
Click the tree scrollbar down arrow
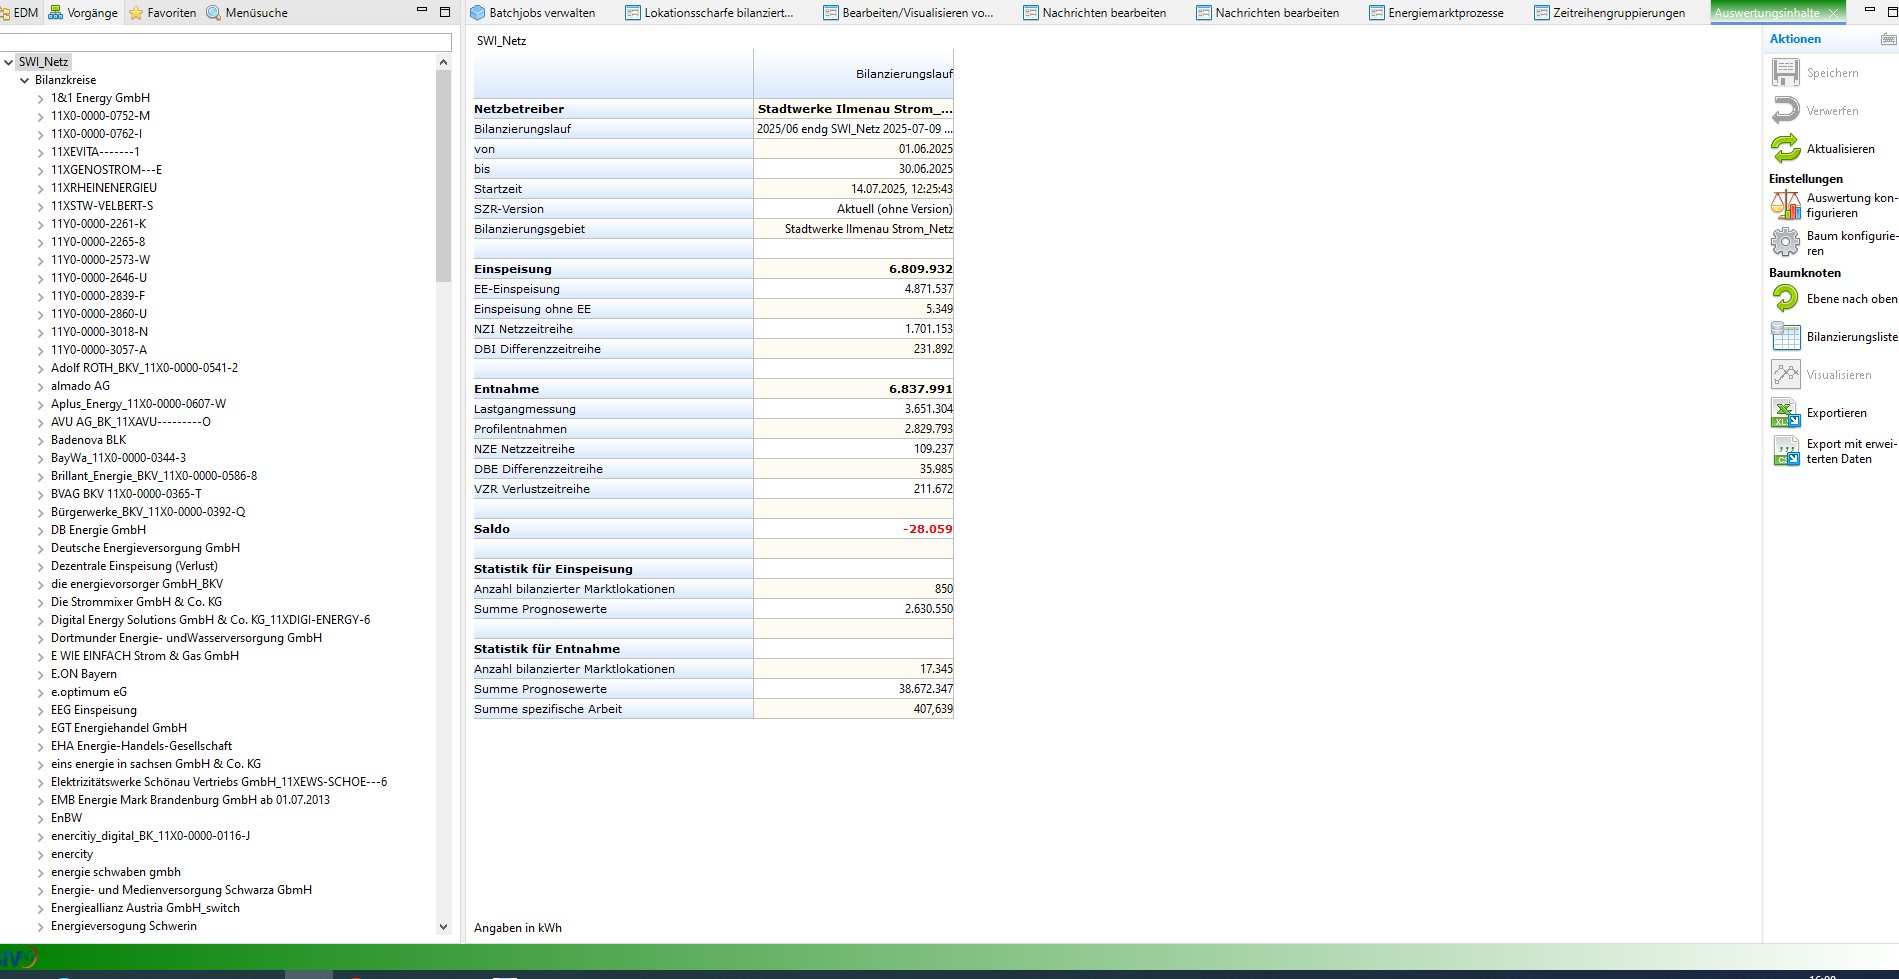point(444,927)
